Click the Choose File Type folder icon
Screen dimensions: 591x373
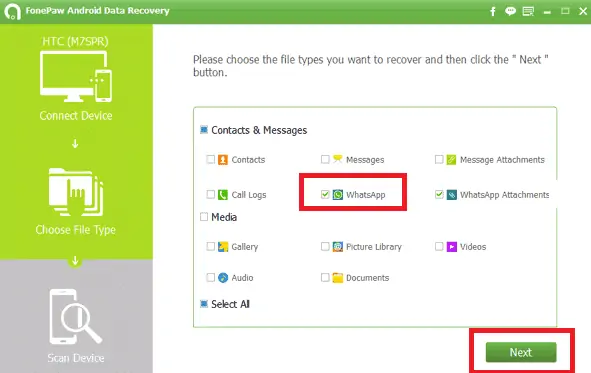(76, 192)
